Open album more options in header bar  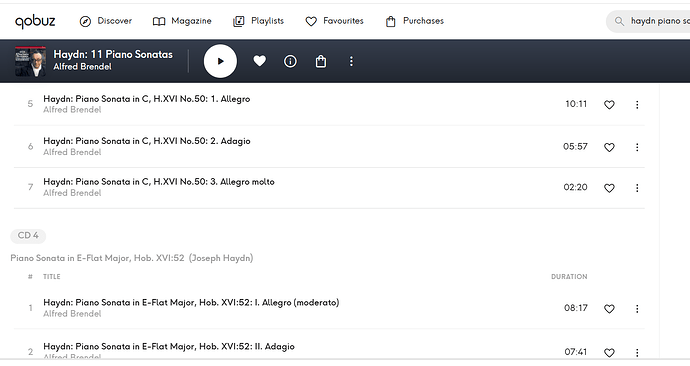pyautogui.click(x=351, y=61)
